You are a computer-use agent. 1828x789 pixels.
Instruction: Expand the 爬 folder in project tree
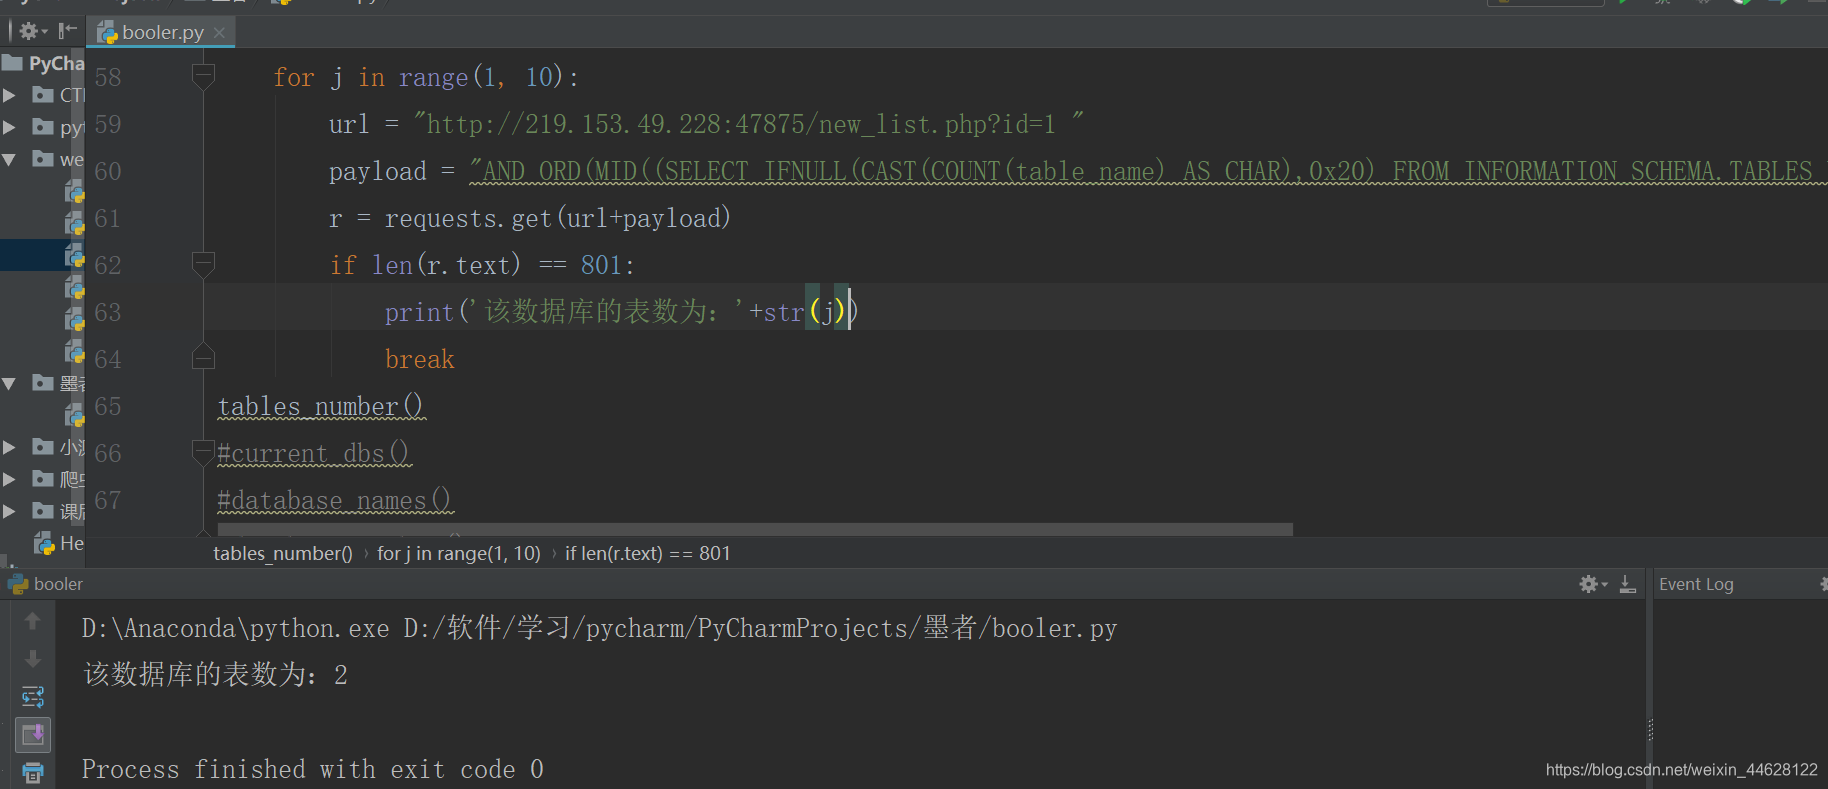tap(9, 479)
